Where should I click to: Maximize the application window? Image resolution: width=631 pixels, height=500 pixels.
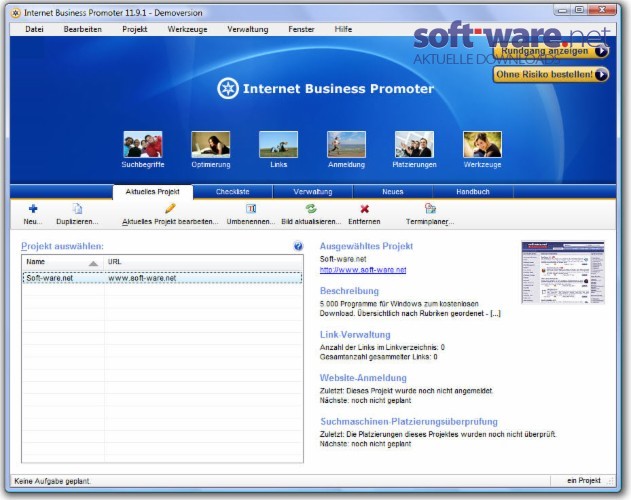pyautogui.click(x=579, y=10)
